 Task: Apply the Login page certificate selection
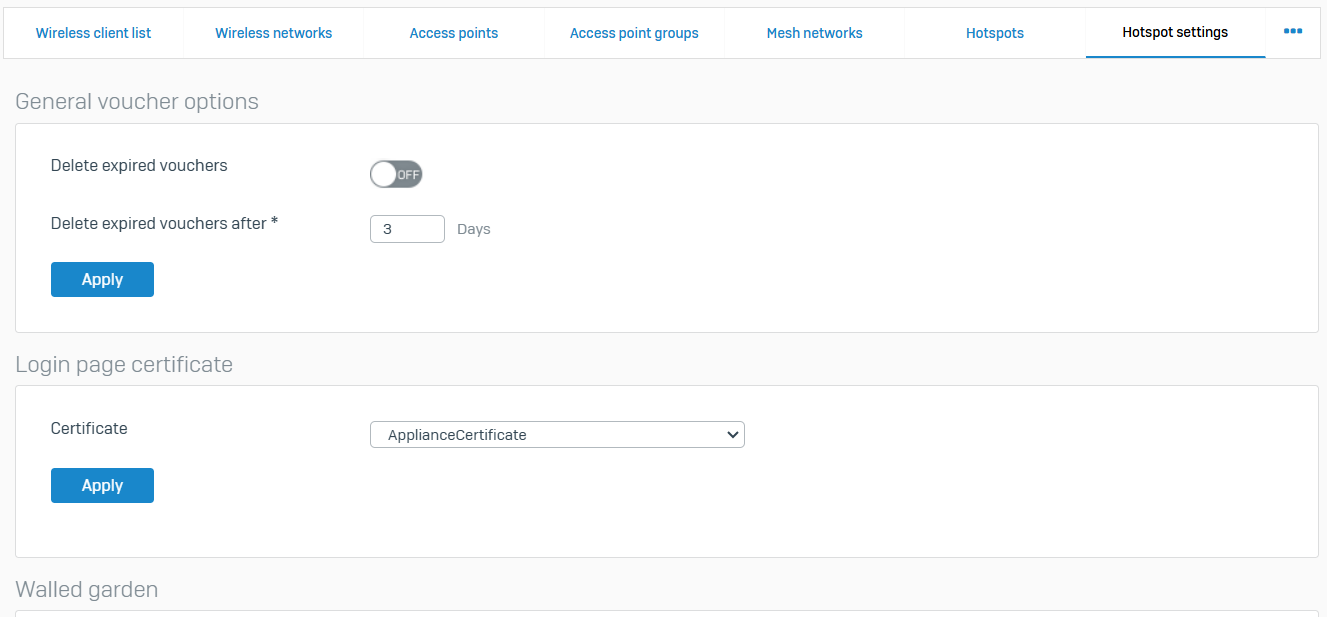(x=102, y=486)
